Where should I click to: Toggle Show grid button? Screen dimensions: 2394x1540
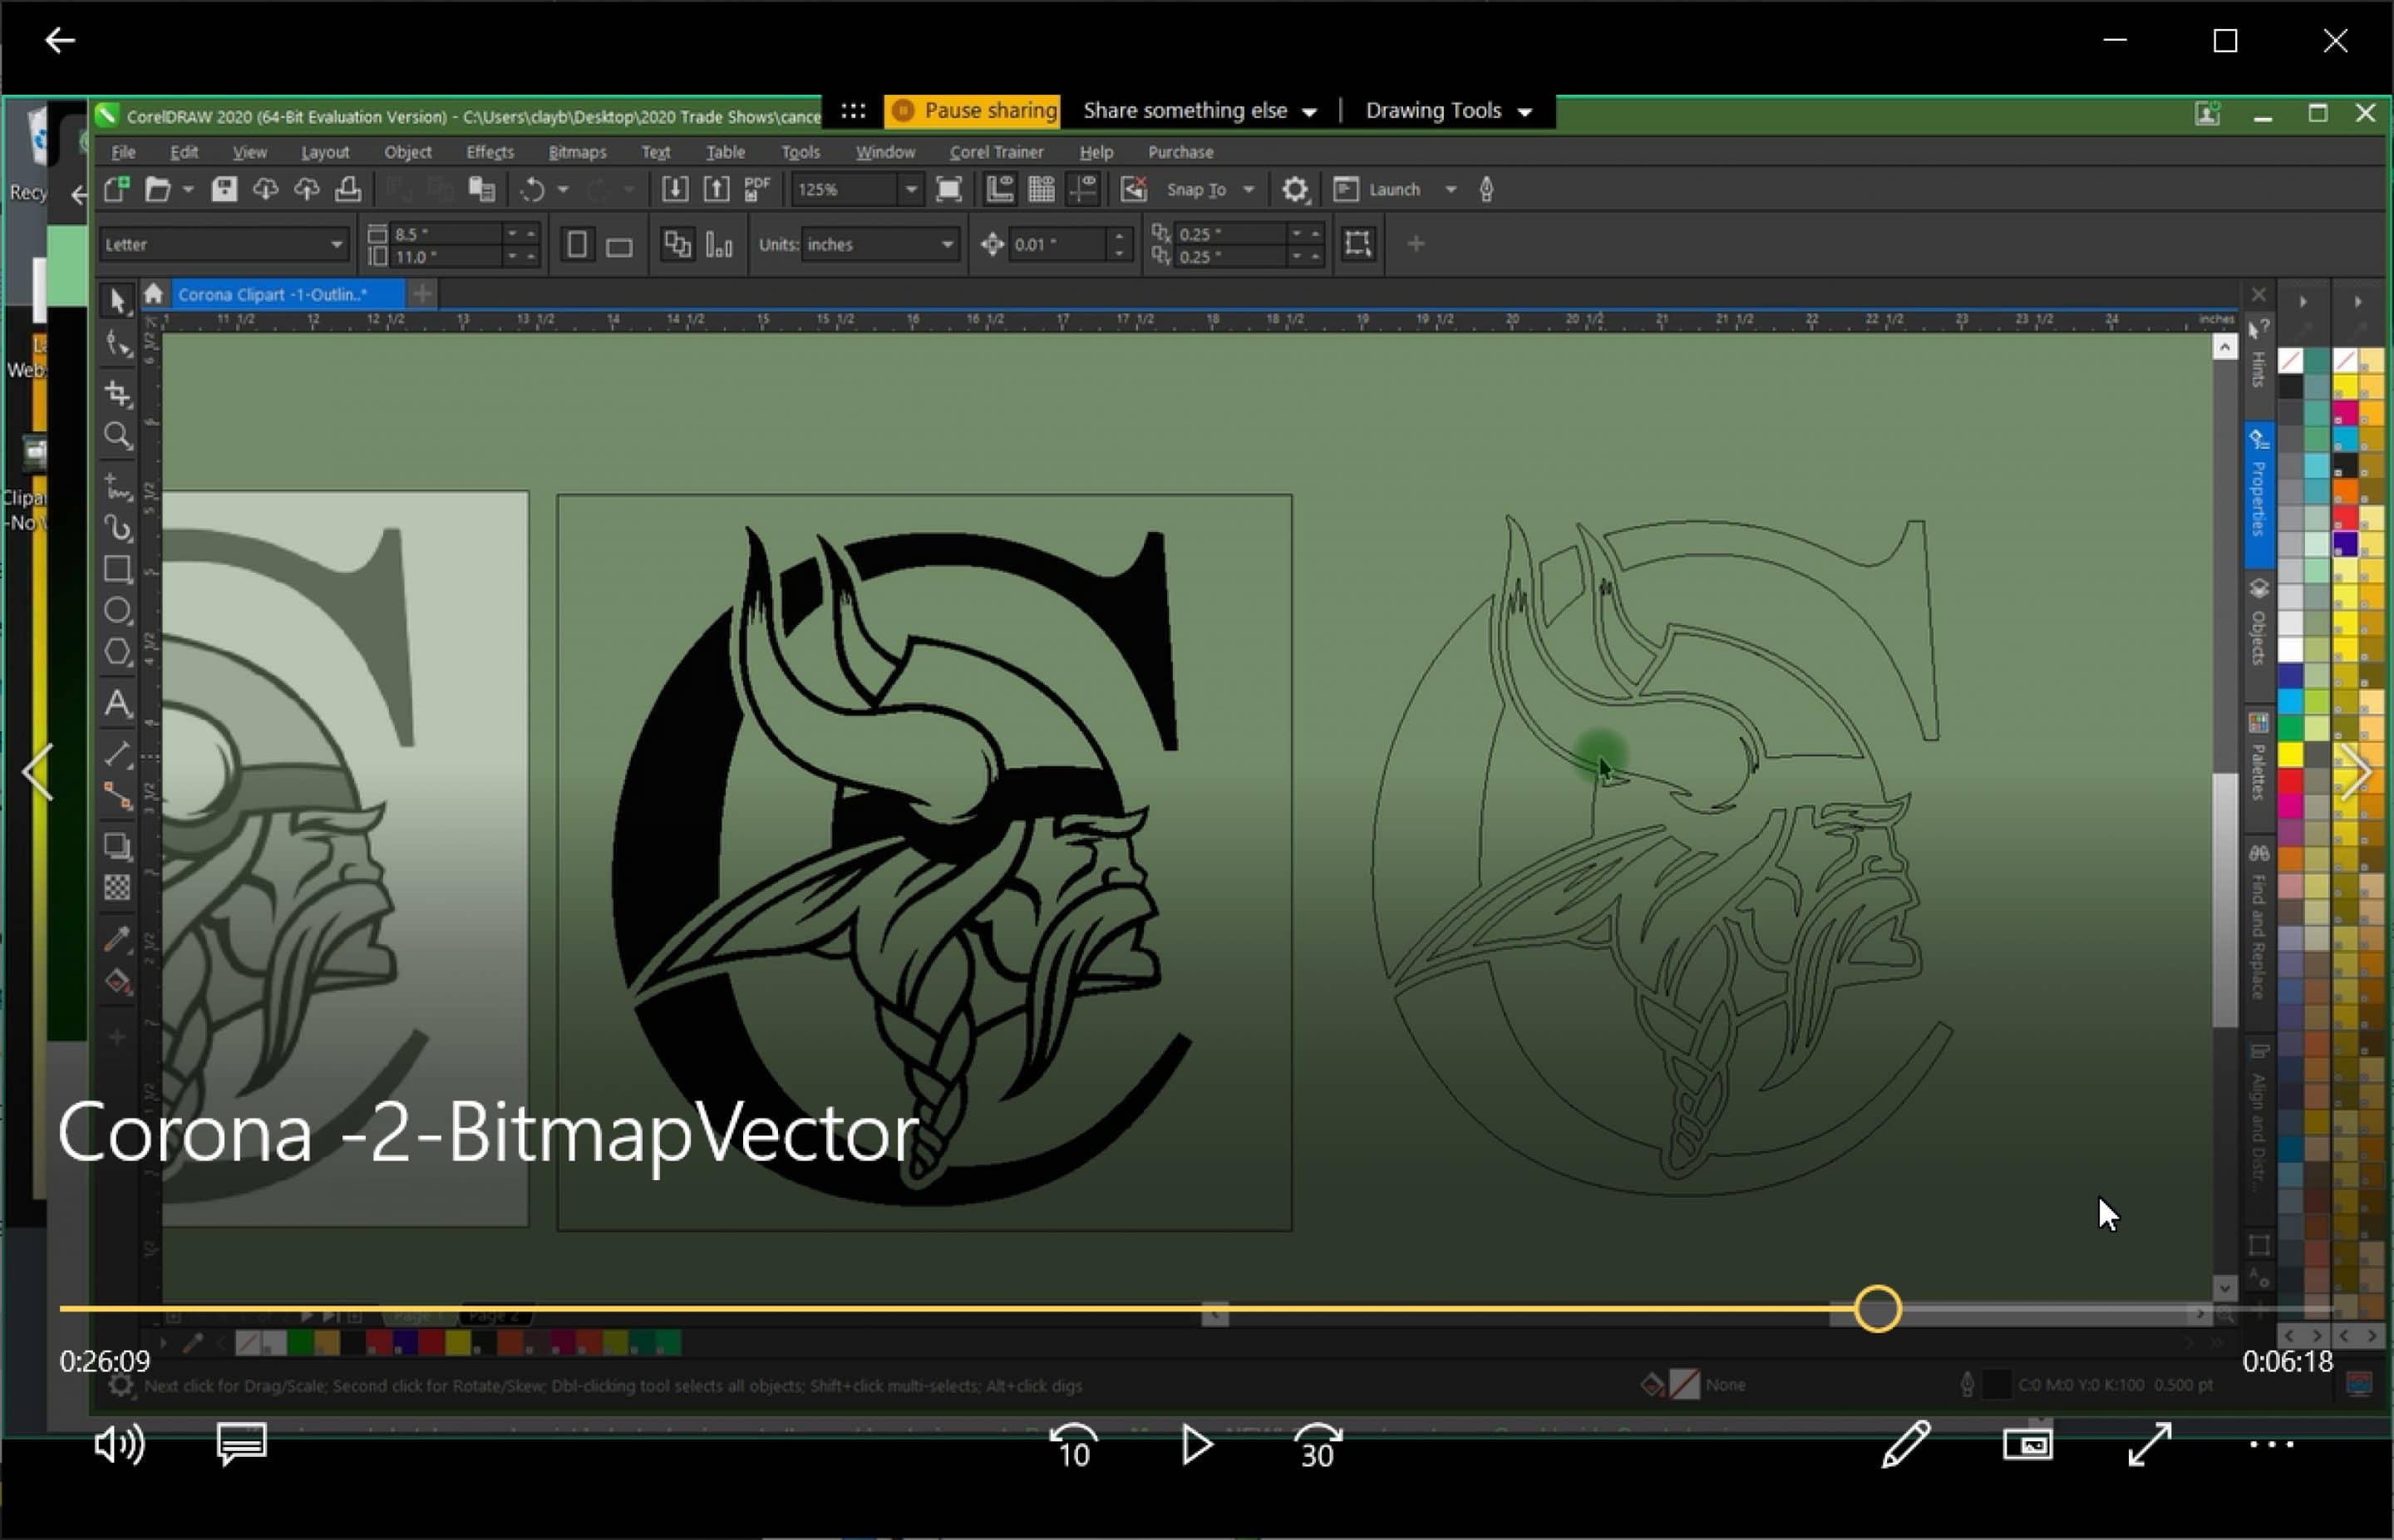1041,189
